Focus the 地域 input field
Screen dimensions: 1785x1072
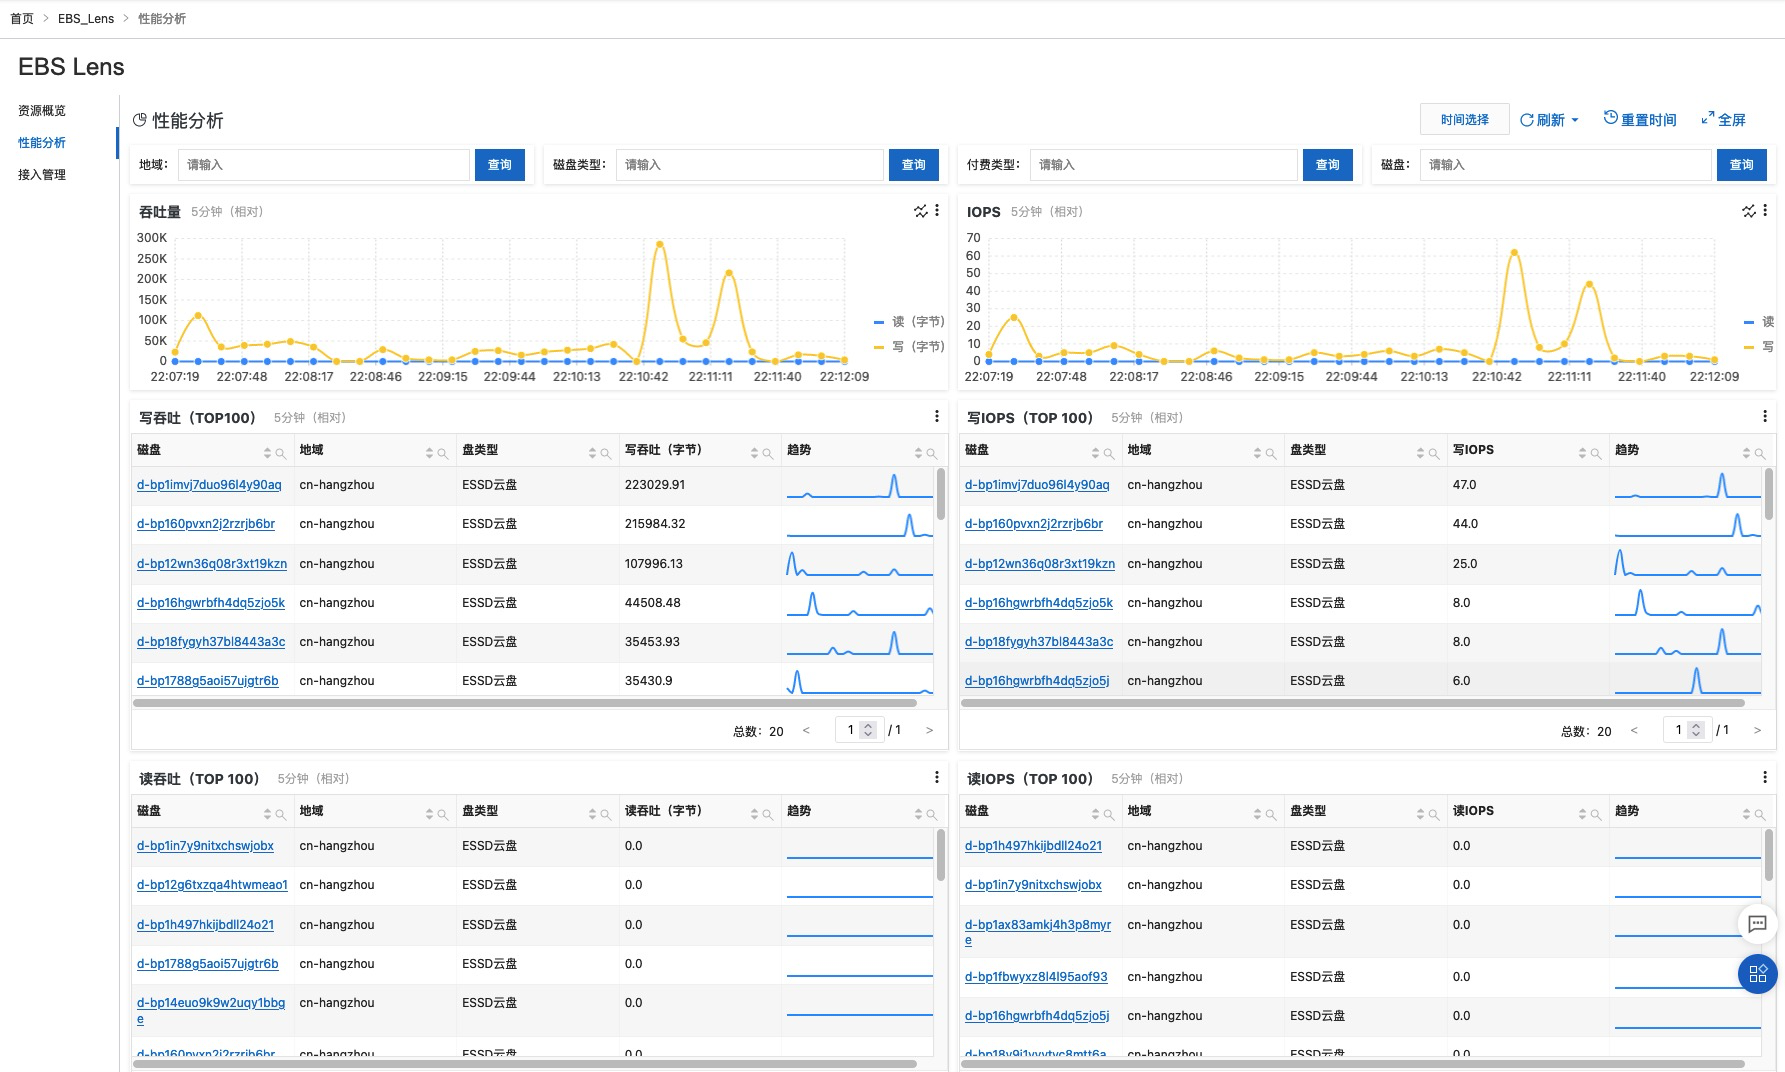coord(324,165)
